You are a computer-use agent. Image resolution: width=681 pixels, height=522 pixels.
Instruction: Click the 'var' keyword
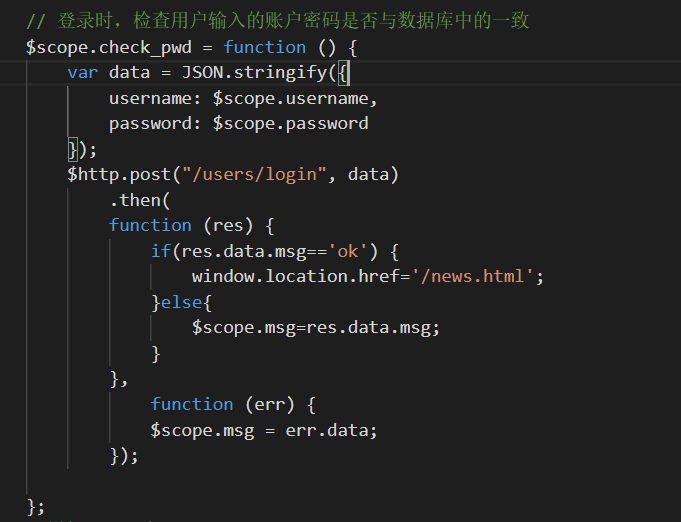tap(83, 73)
